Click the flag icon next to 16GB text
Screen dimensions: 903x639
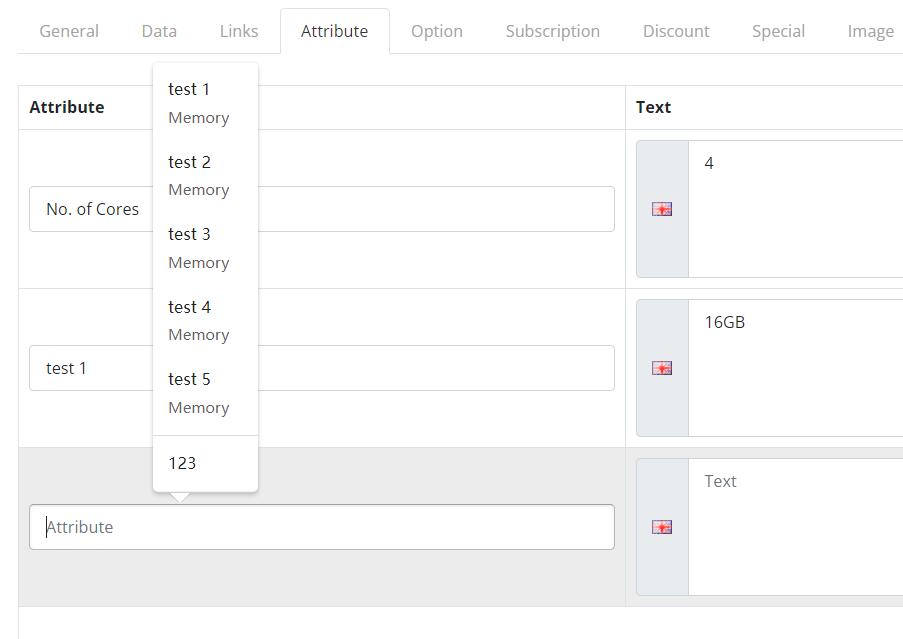click(662, 368)
